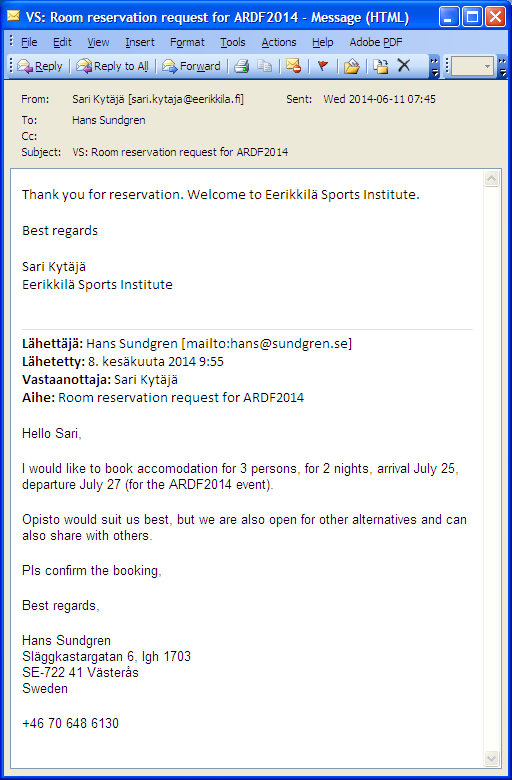Print the message with printer icon
Viewport: 512px width, 780px height.
click(x=242, y=66)
